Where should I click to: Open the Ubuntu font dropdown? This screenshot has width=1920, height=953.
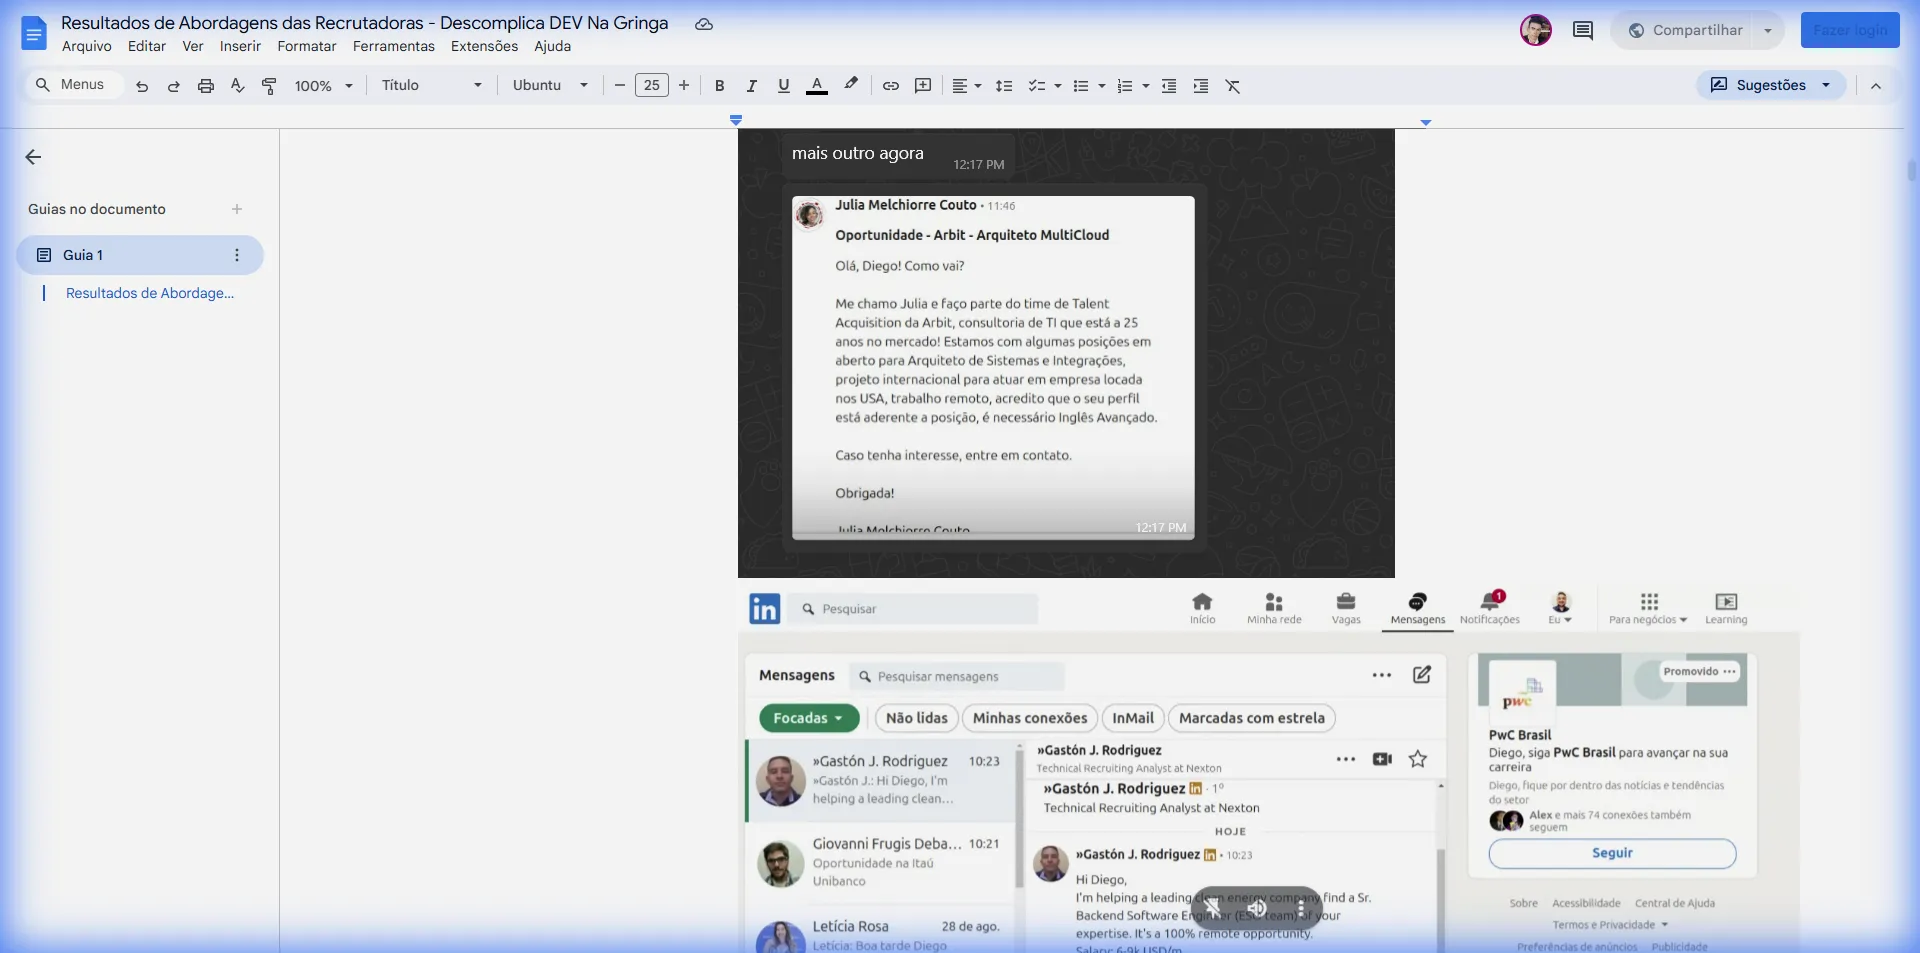click(x=550, y=86)
